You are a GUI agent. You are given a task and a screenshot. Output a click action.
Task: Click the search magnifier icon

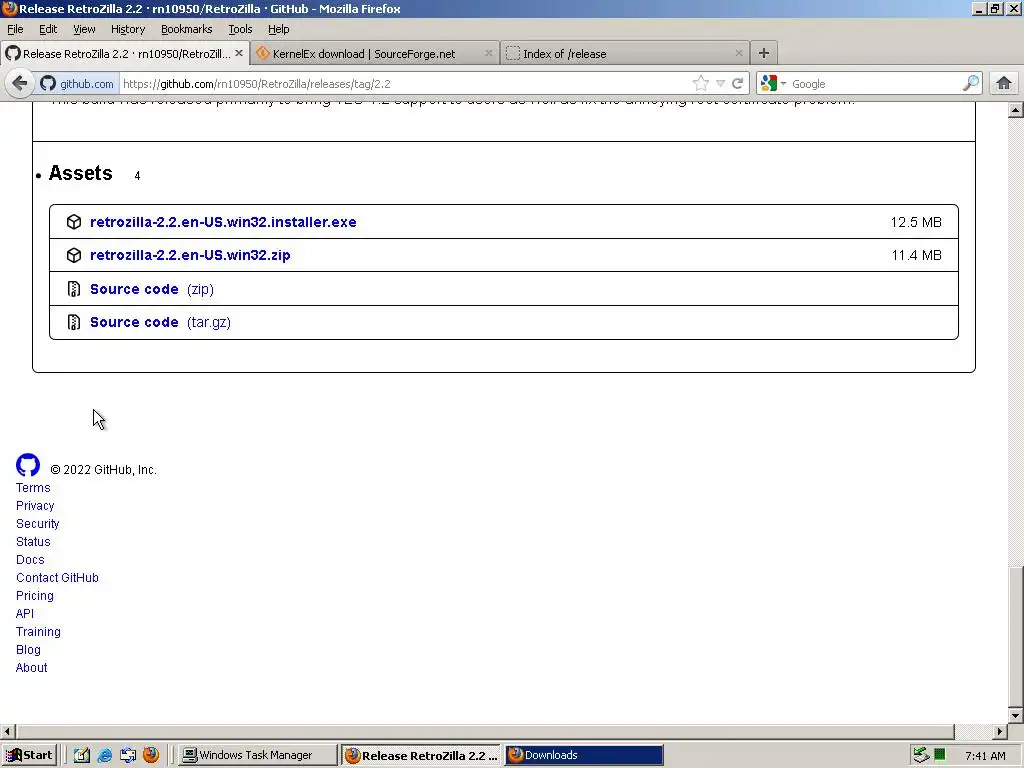coord(971,84)
